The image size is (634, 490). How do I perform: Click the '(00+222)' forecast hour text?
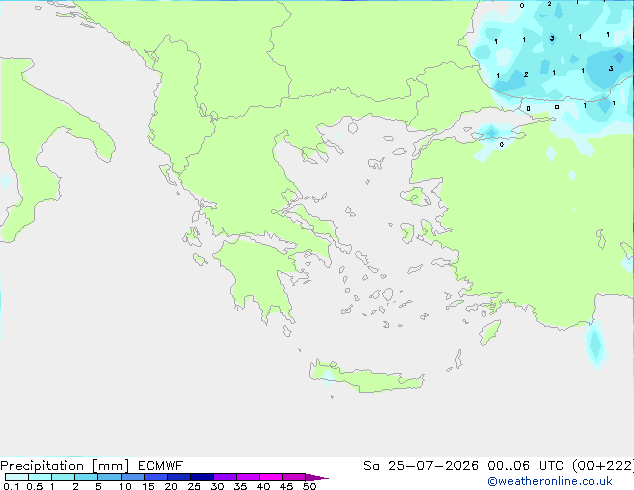point(603,466)
